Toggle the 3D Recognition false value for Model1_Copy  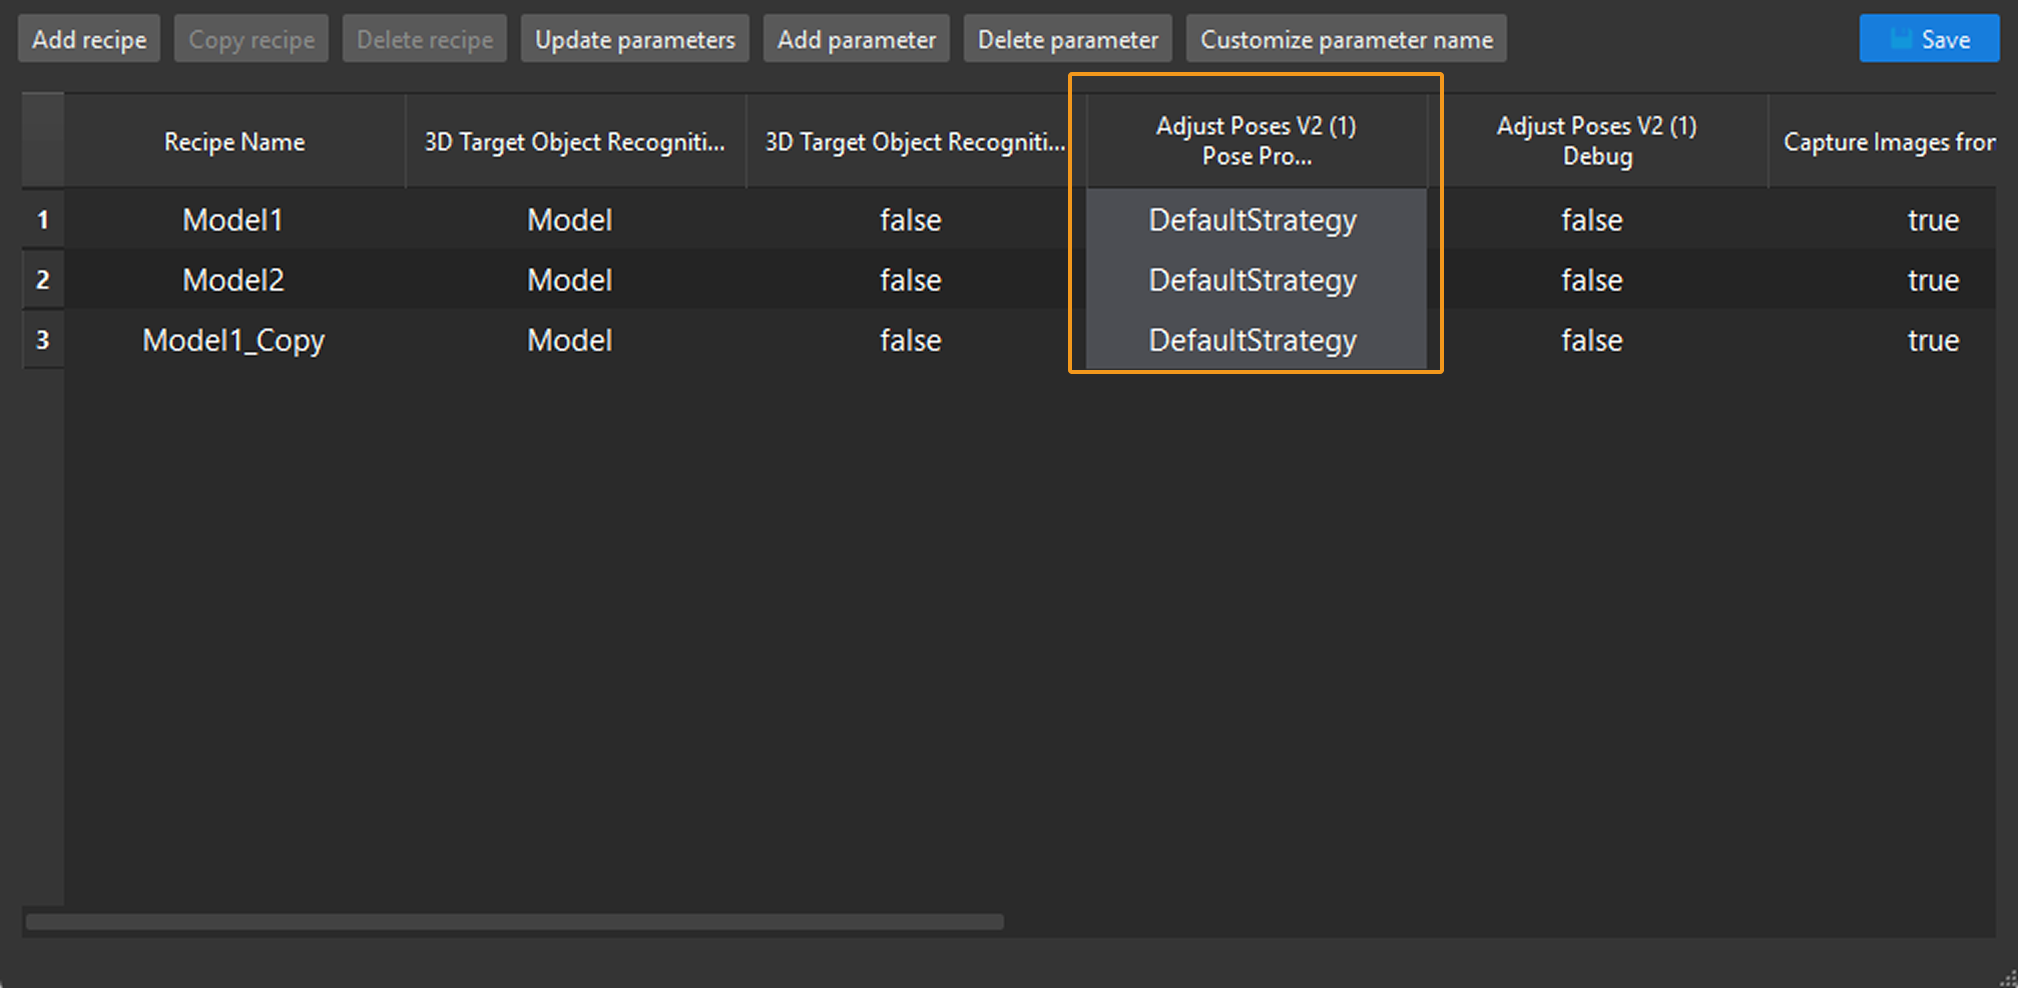[909, 340]
